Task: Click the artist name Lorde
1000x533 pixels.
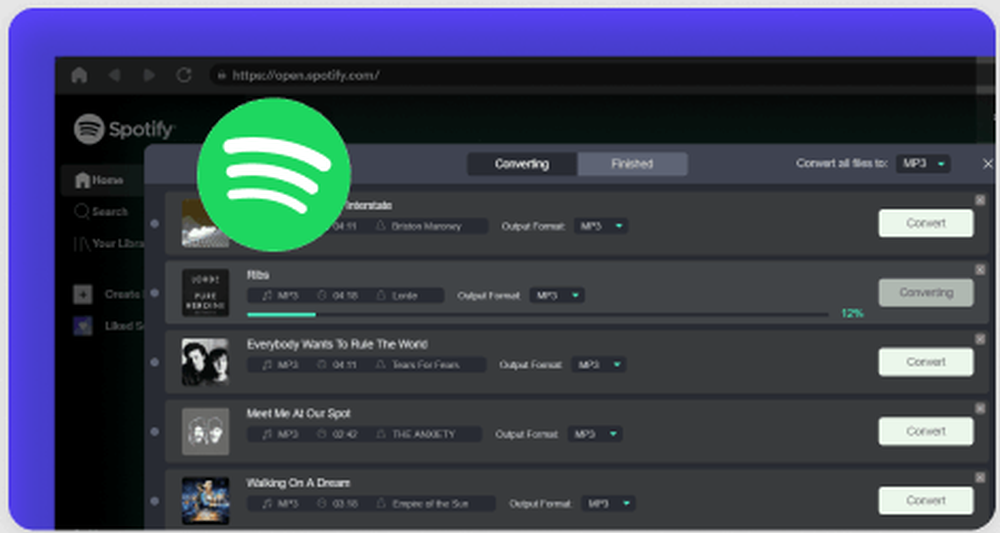Action: coord(404,296)
